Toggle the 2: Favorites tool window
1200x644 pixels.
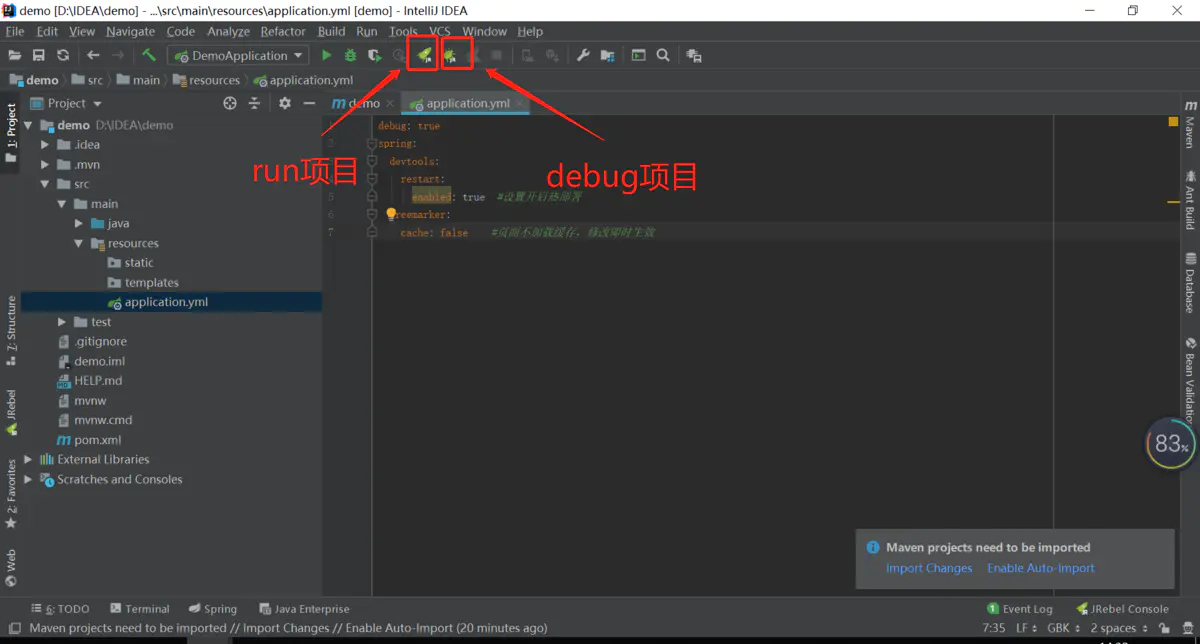[x=11, y=494]
